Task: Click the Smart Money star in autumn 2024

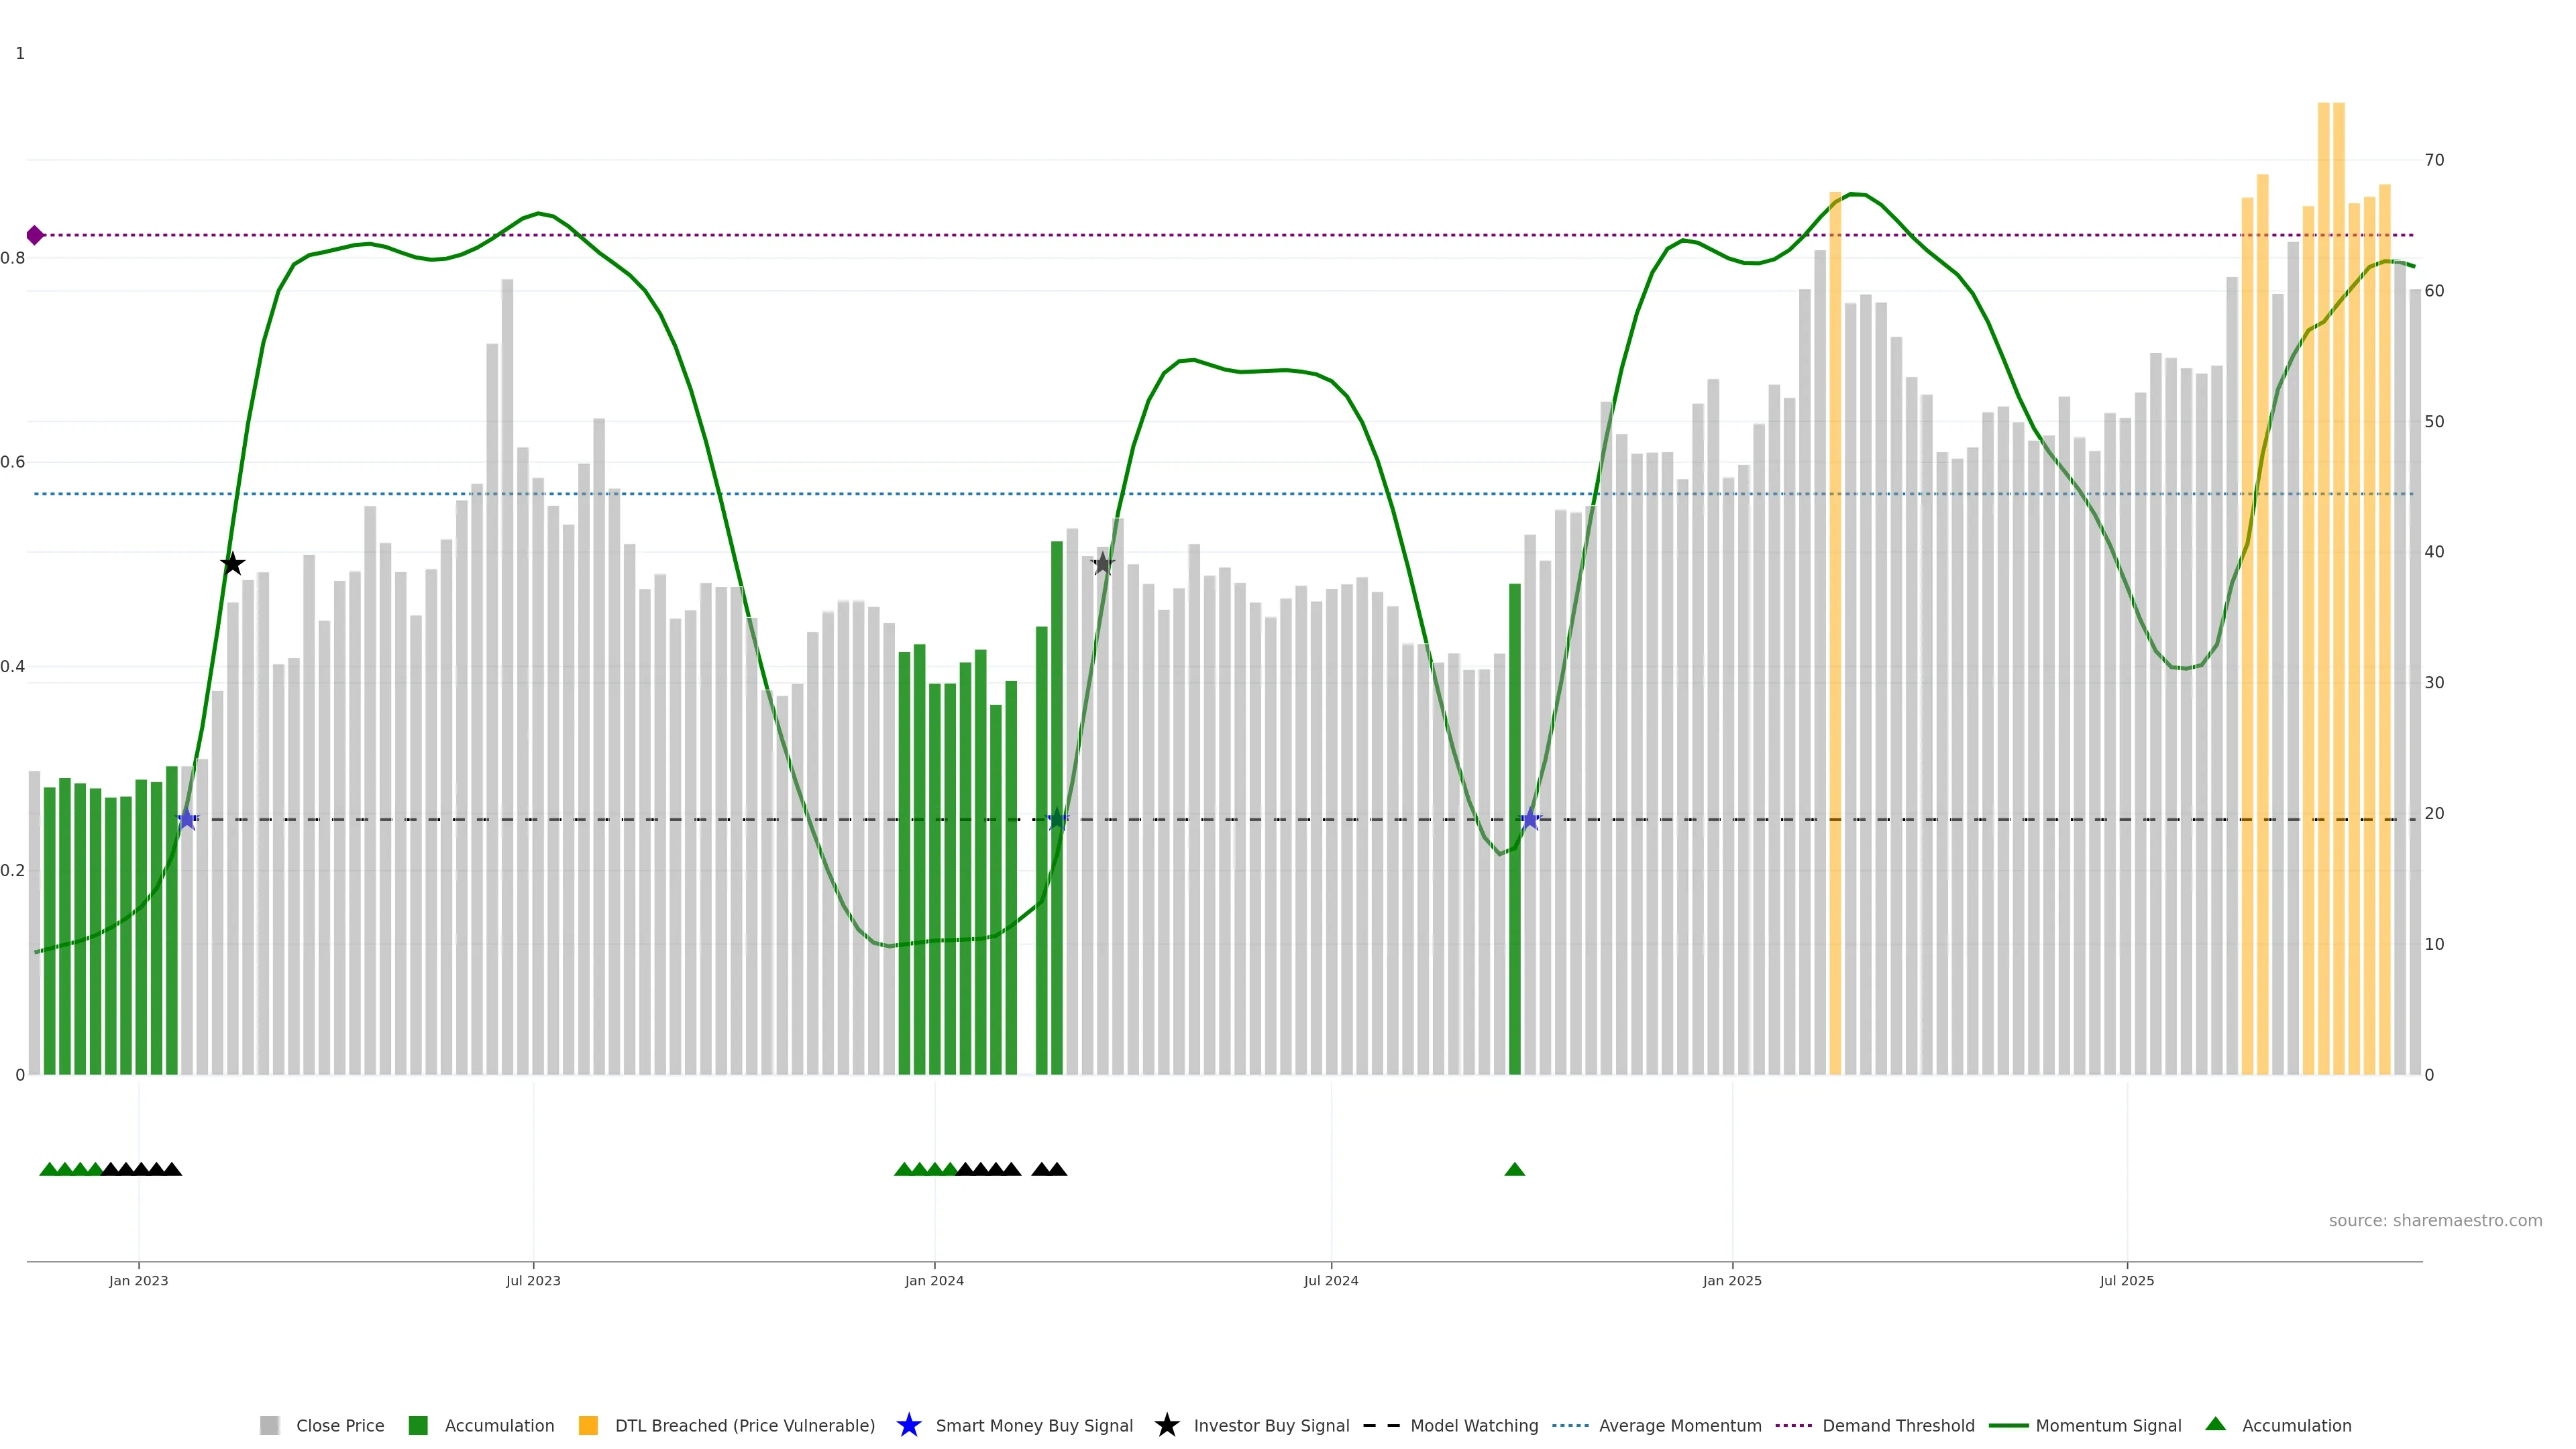Action: click(x=1530, y=819)
